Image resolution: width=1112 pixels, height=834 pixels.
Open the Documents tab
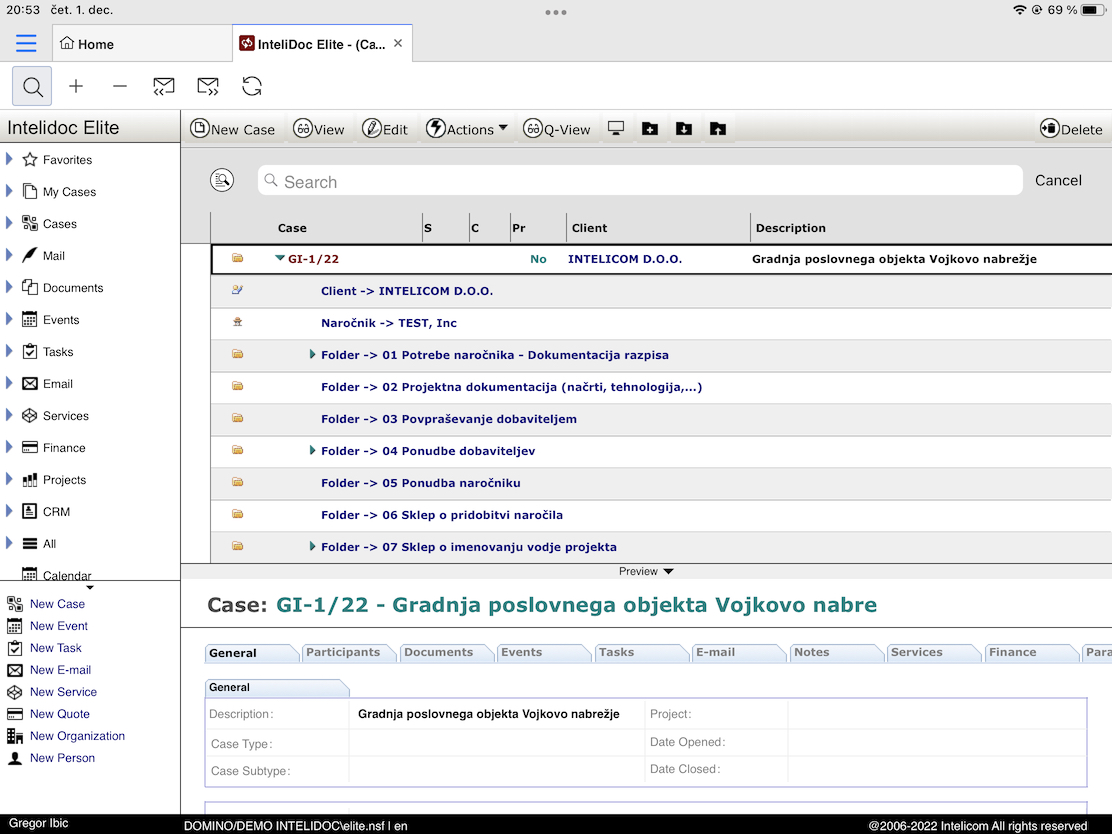438,652
